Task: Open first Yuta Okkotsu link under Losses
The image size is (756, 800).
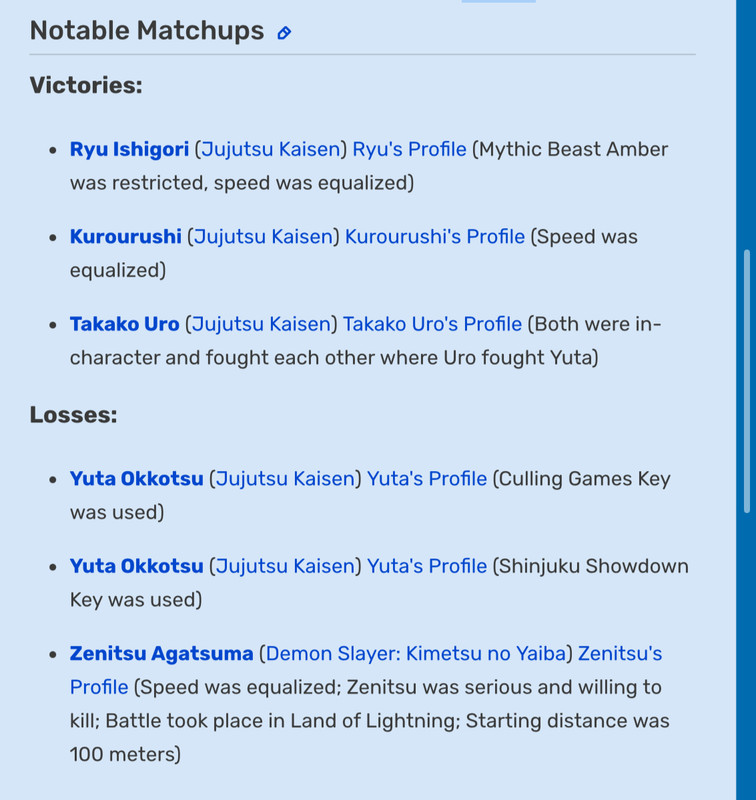Action: [x=137, y=479]
